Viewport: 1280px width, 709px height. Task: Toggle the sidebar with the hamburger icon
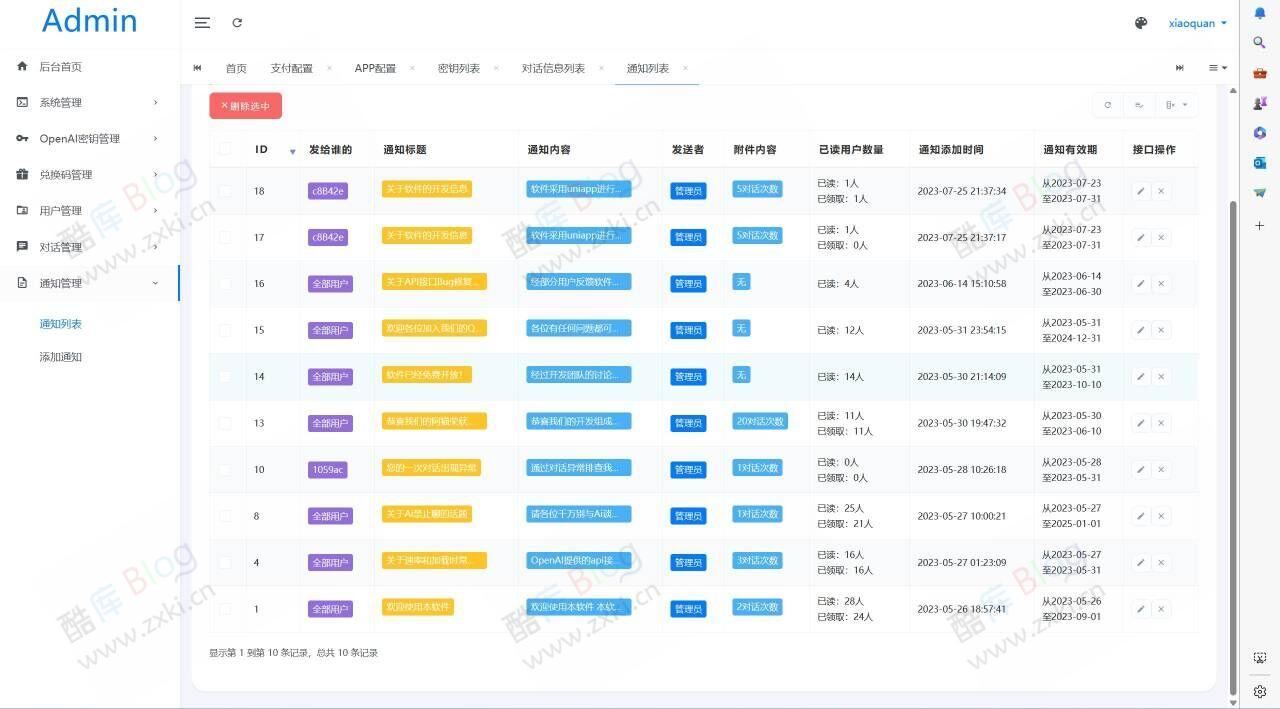[202, 22]
